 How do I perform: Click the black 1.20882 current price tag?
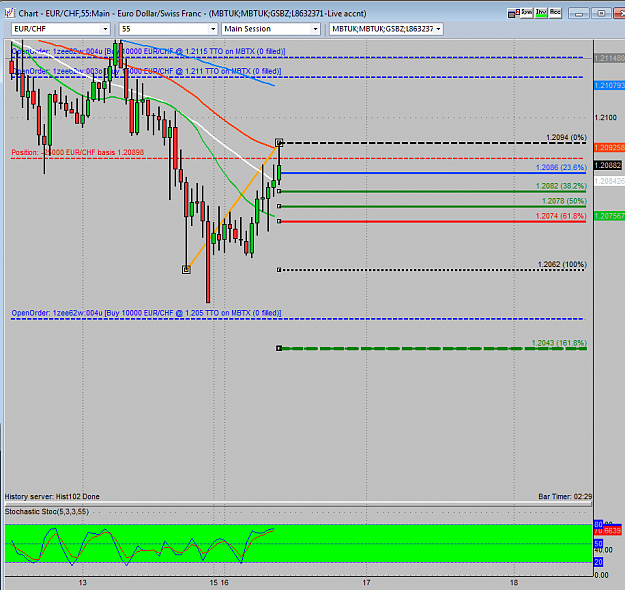[608, 165]
